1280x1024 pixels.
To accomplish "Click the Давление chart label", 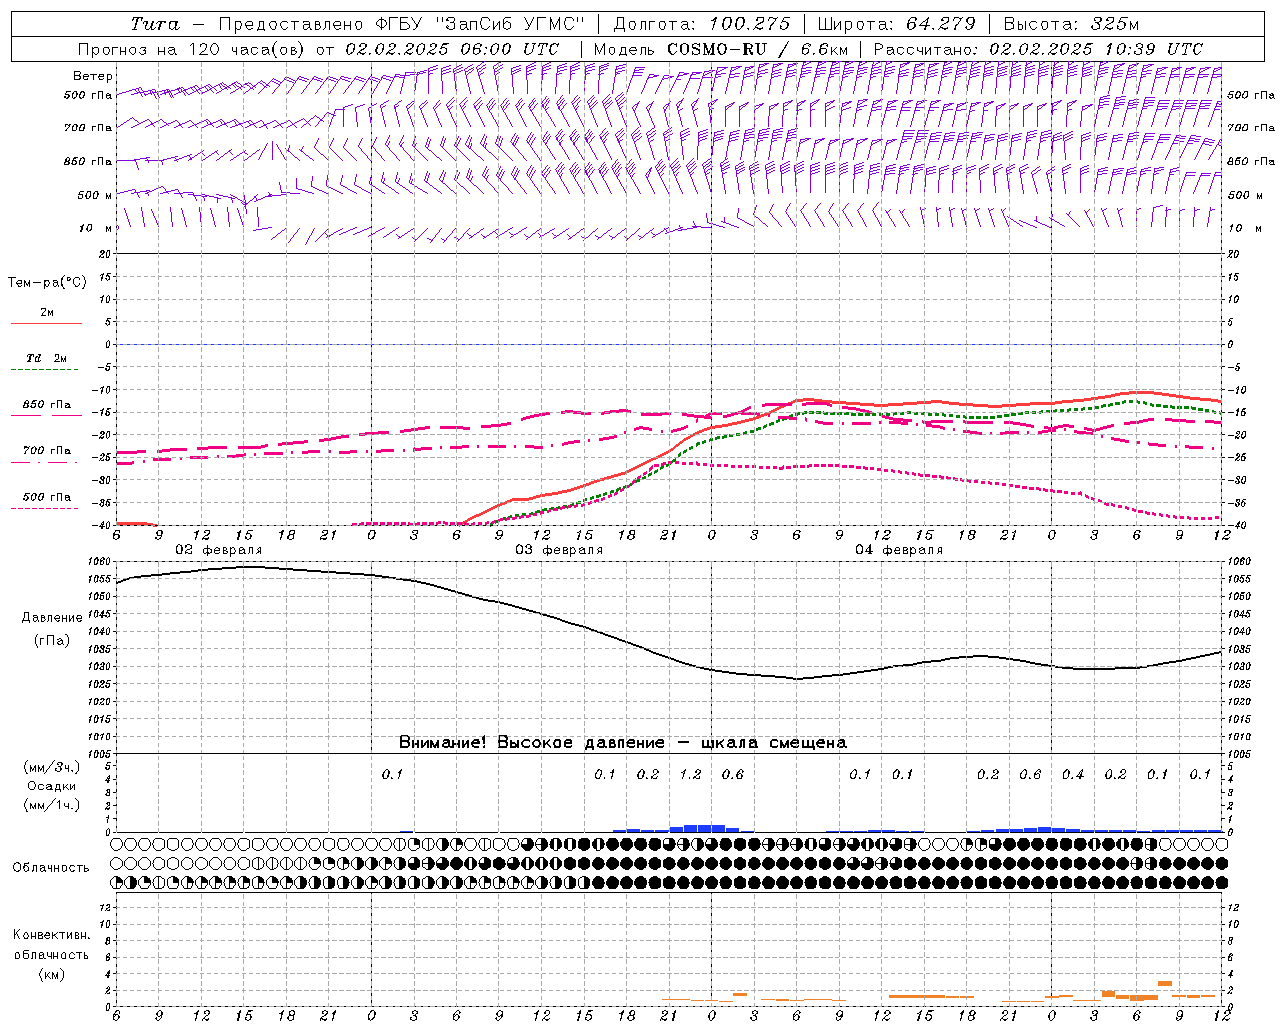I will (x=52, y=618).
